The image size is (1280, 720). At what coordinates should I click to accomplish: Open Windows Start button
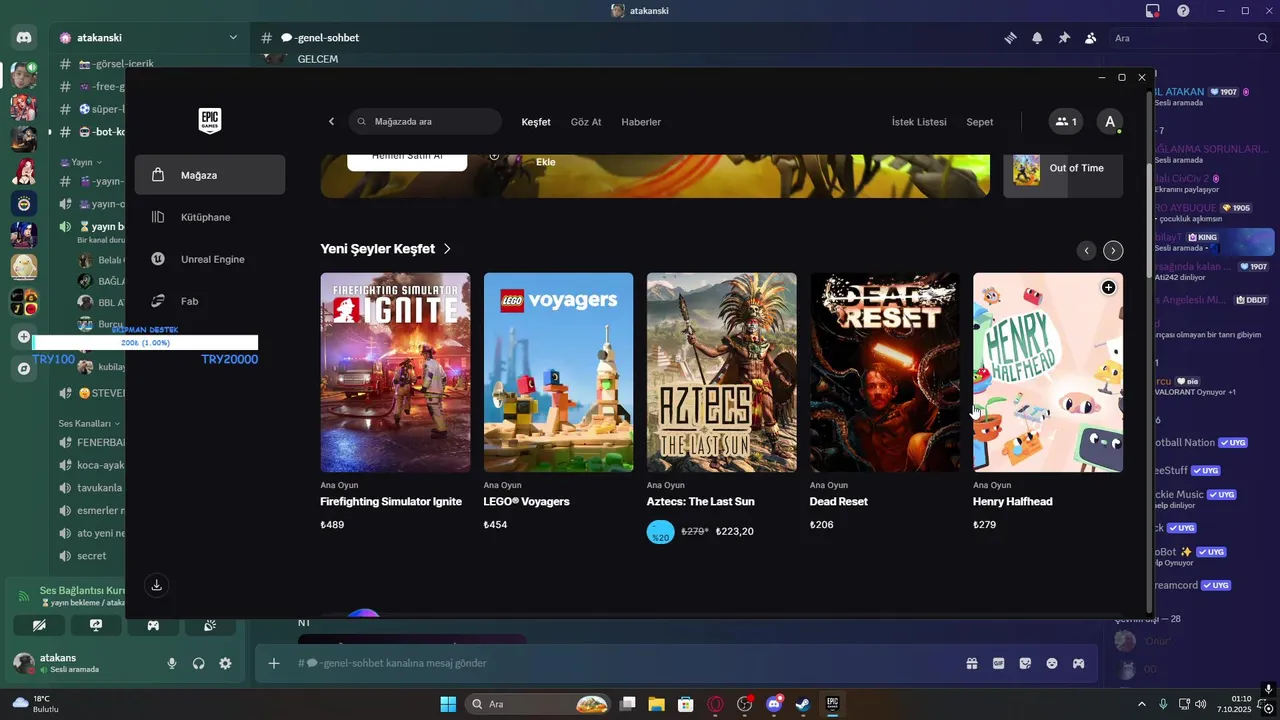click(x=447, y=704)
